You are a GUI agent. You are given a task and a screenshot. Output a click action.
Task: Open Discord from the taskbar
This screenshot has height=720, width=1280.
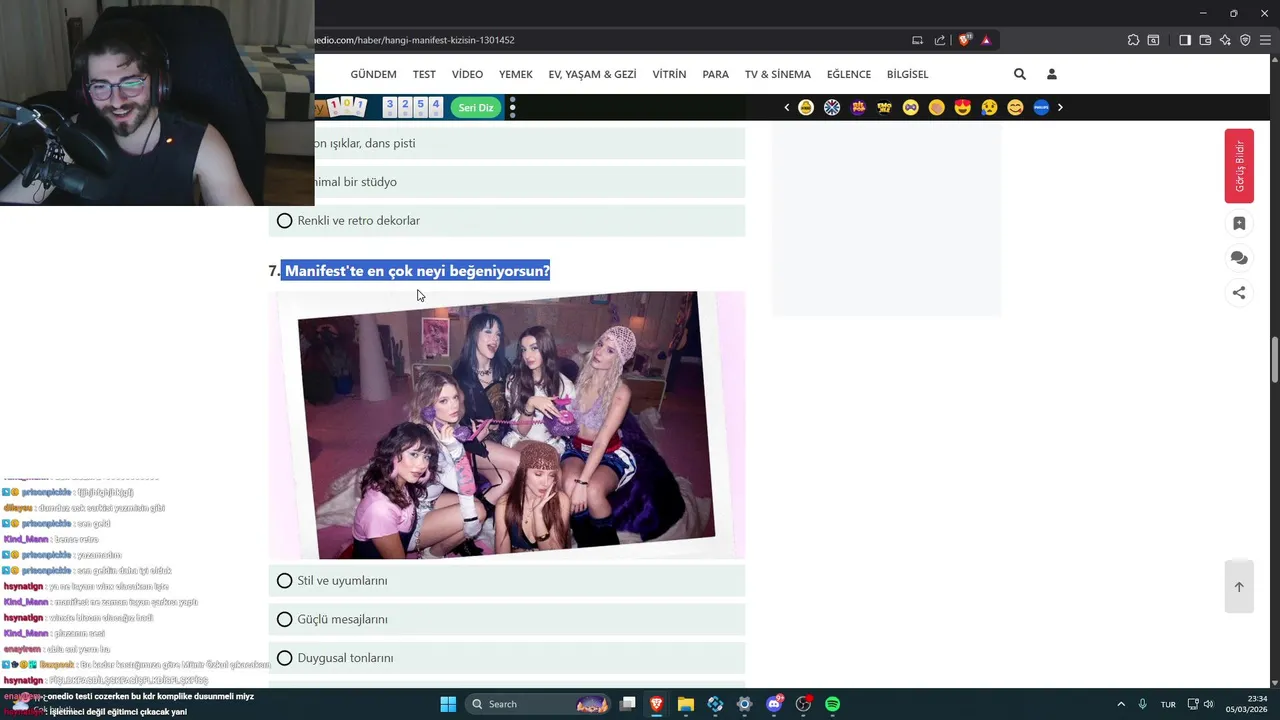point(774,704)
